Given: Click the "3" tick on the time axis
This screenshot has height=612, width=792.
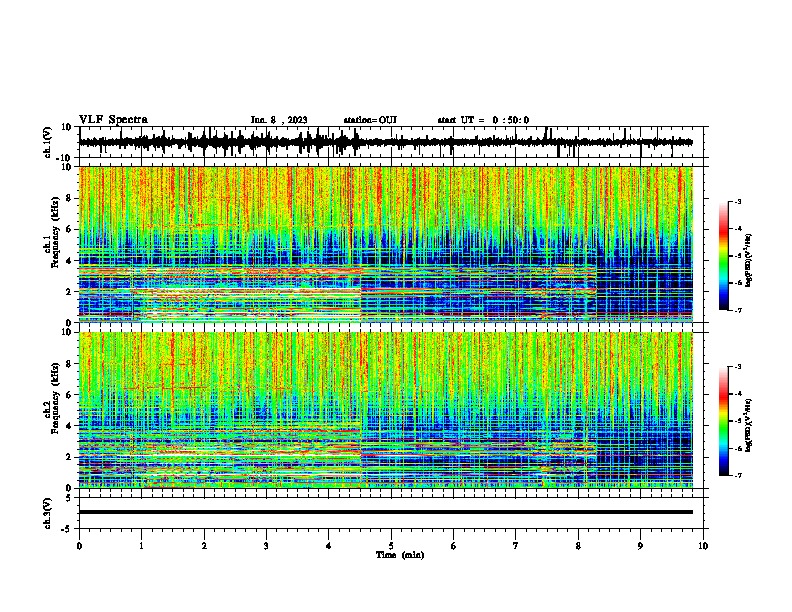Looking at the screenshot, I should coord(266,546).
